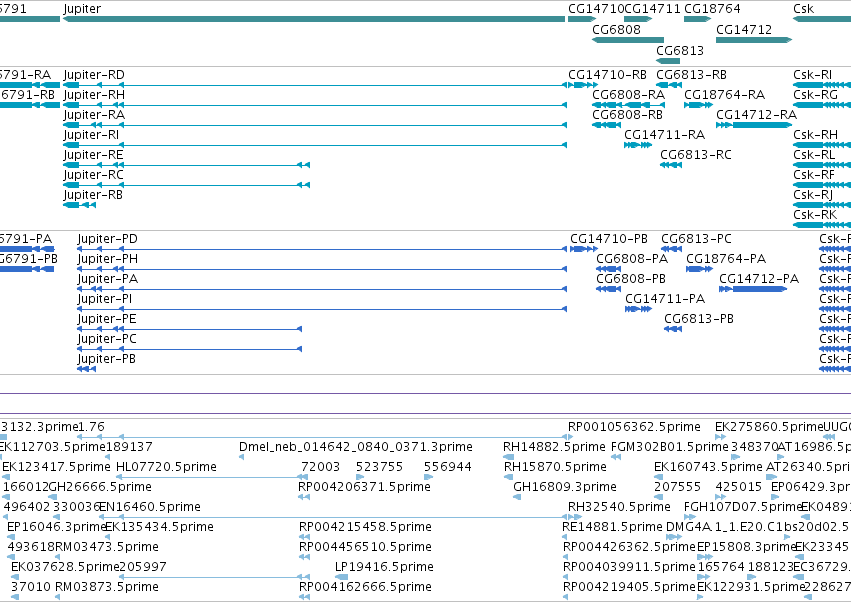The width and height of the screenshot is (851, 602).
Task: Select the 556944 EST feature label
Action: point(448,467)
